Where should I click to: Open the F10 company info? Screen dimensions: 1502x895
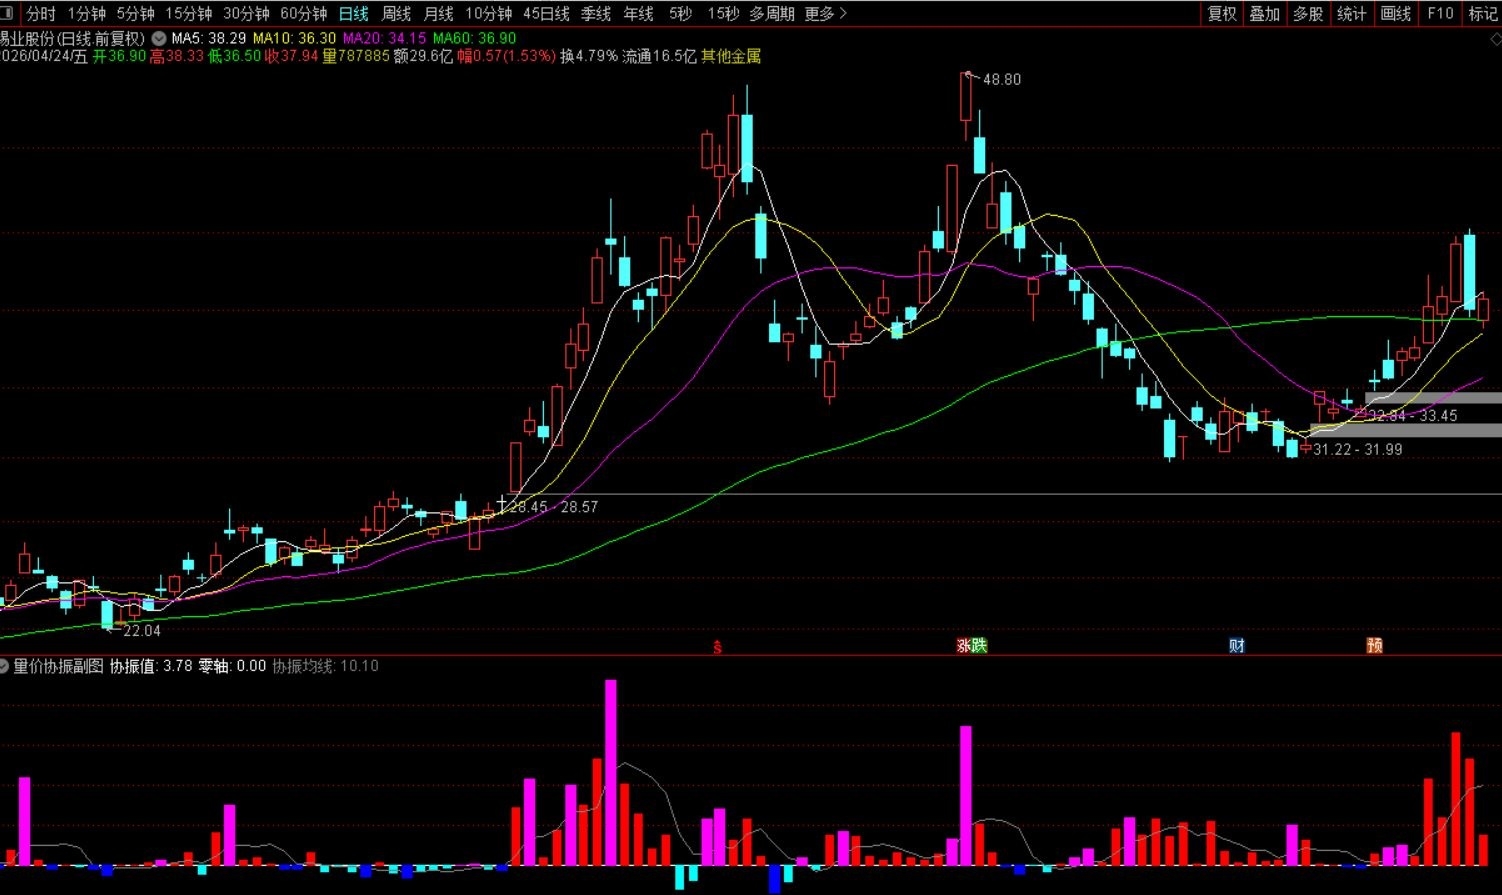(x=1440, y=13)
